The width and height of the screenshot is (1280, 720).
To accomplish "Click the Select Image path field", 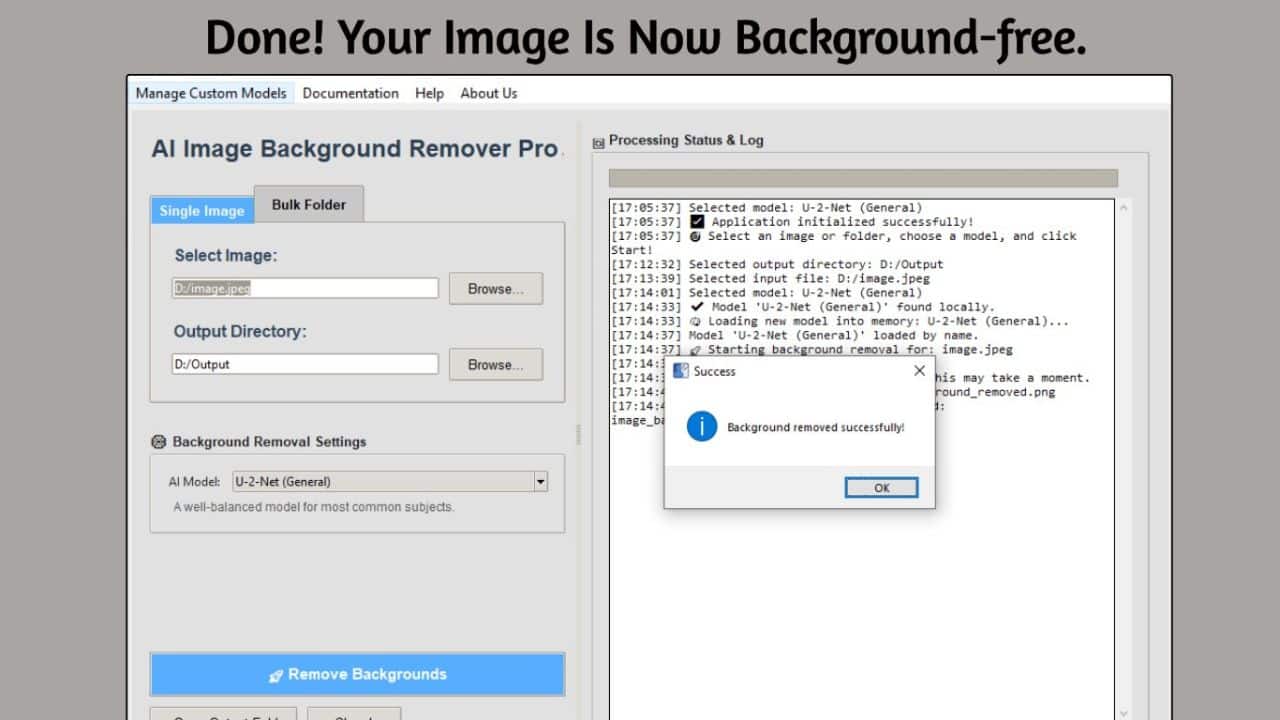I will (305, 289).
